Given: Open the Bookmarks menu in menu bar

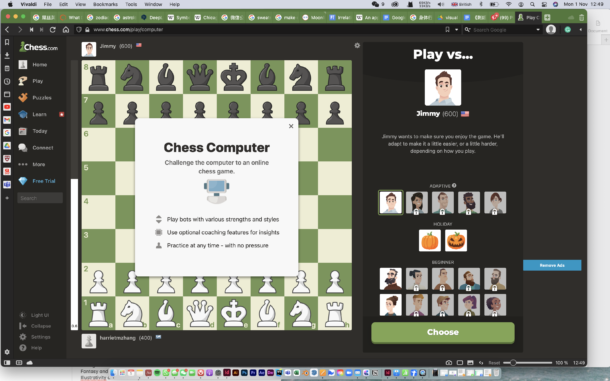Looking at the screenshot, I should 105,4.
